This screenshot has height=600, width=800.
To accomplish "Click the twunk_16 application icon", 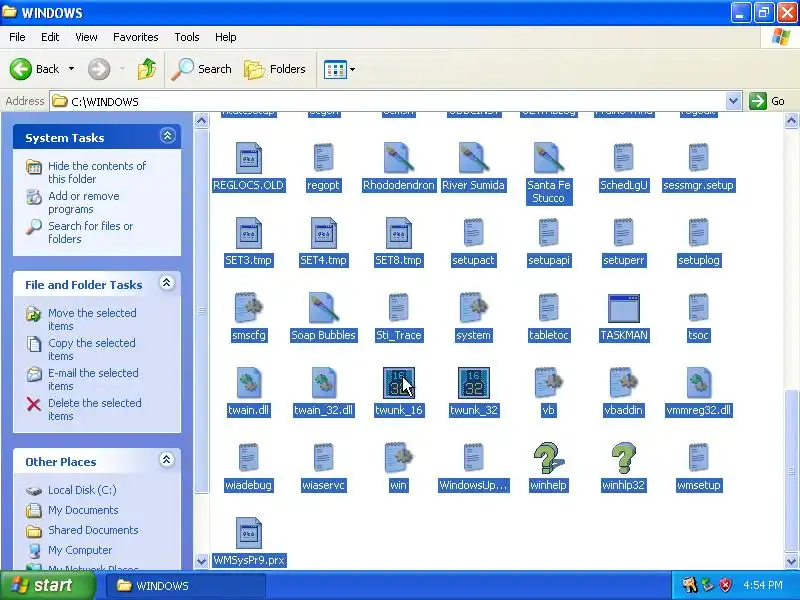I will tap(398, 383).
